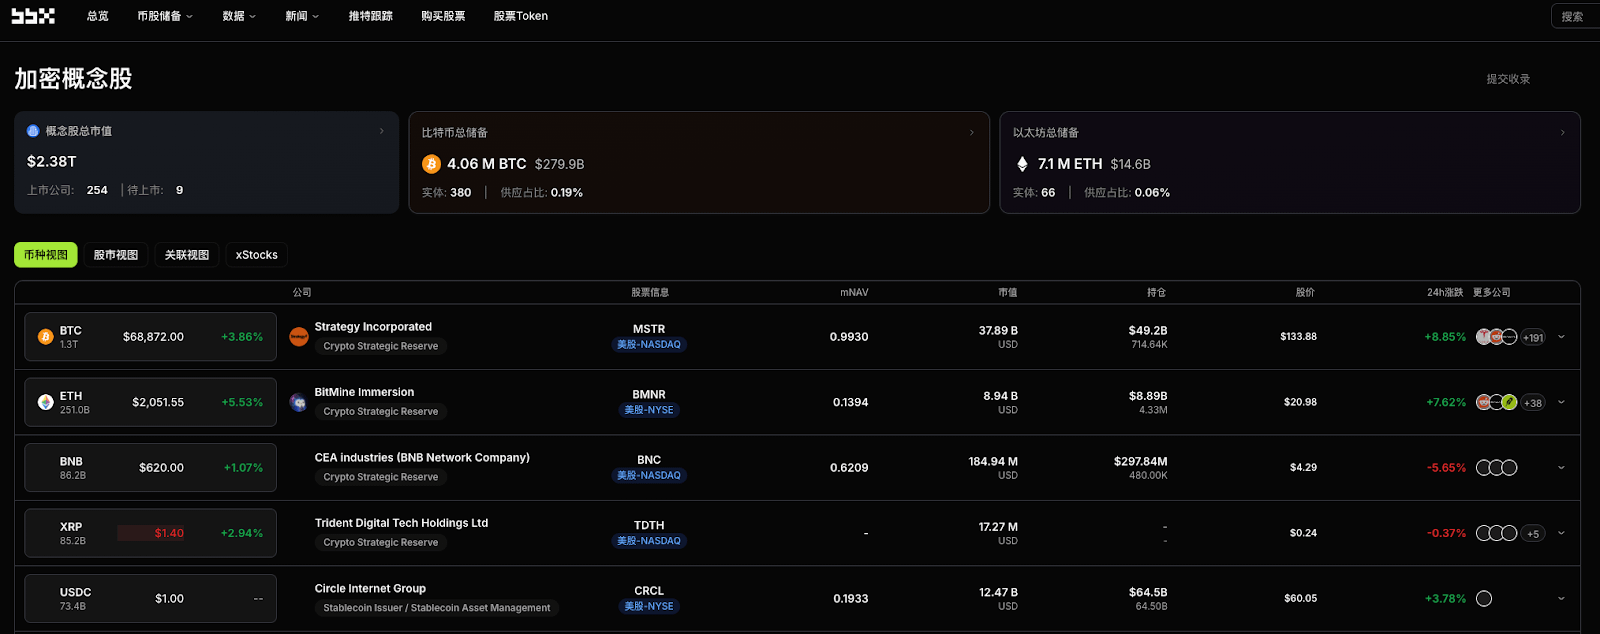Click the 股价 column header
This screenshot has width=1600, height=634.
1305,293
